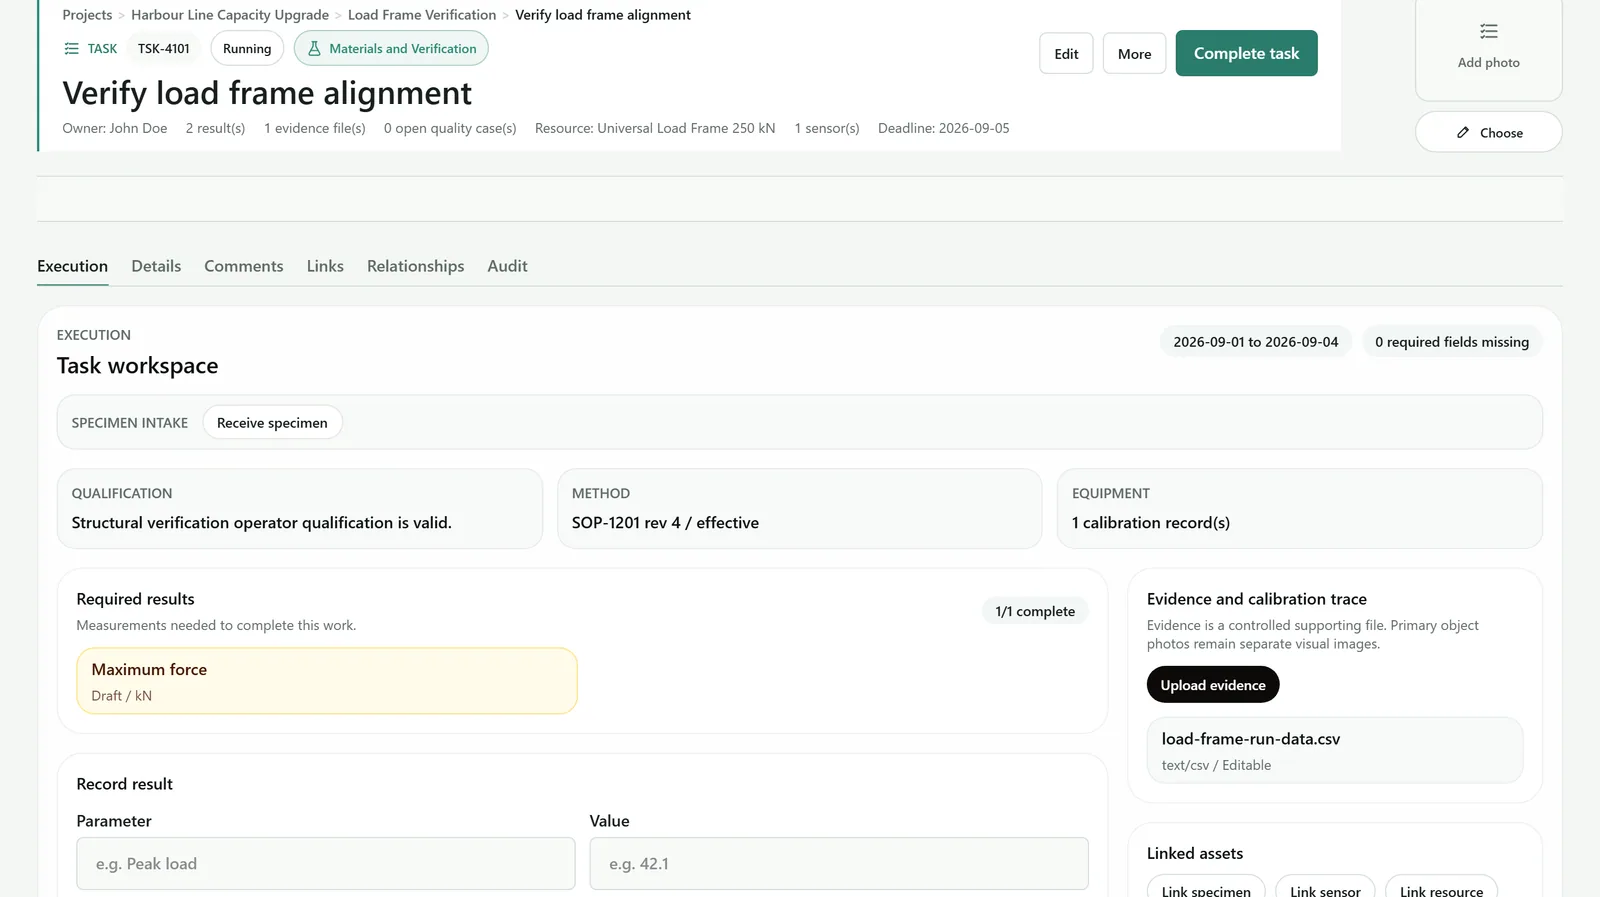The width and height of the screenshot is (1600, 897).
Task: Click the 2 result(s) summary text
Action: point(215,128)
